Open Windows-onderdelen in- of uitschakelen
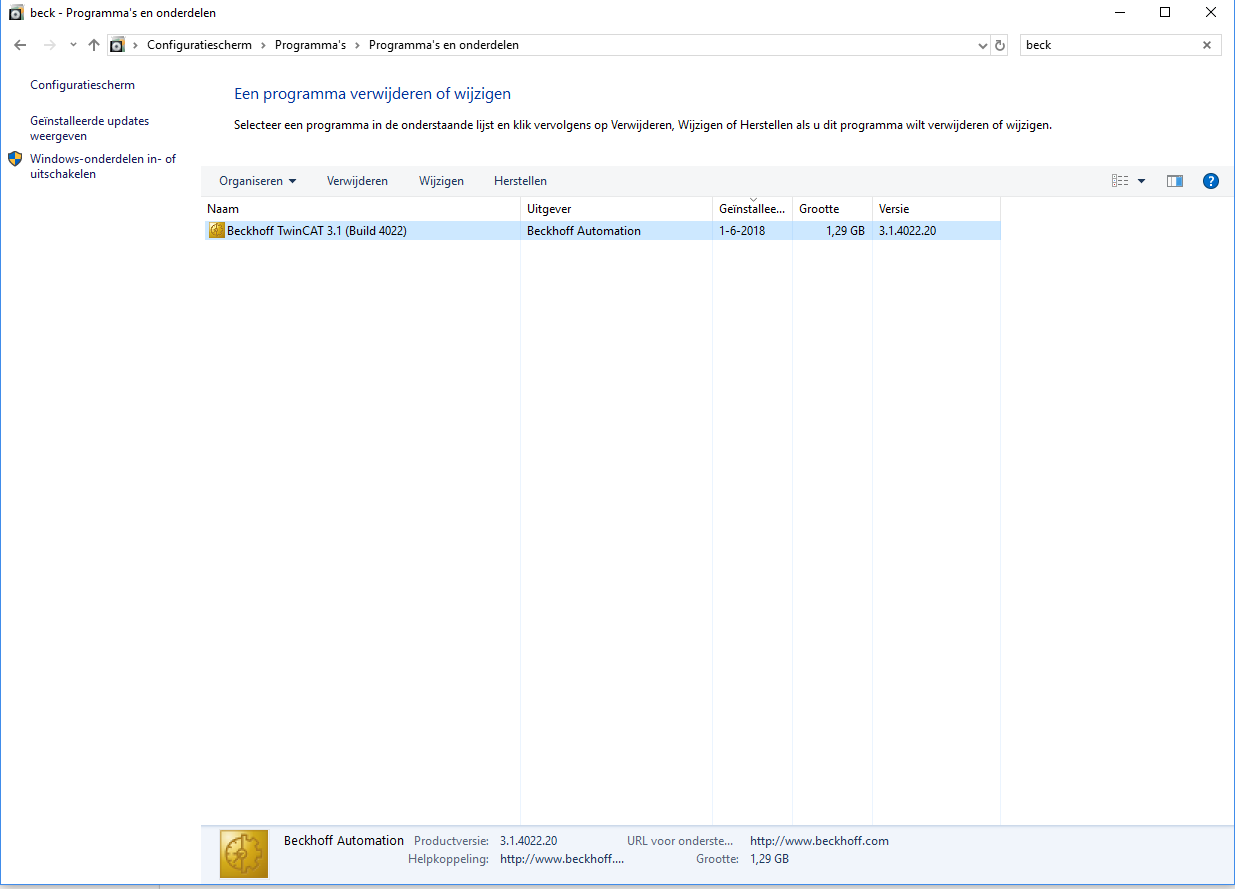 coord(103,166)
